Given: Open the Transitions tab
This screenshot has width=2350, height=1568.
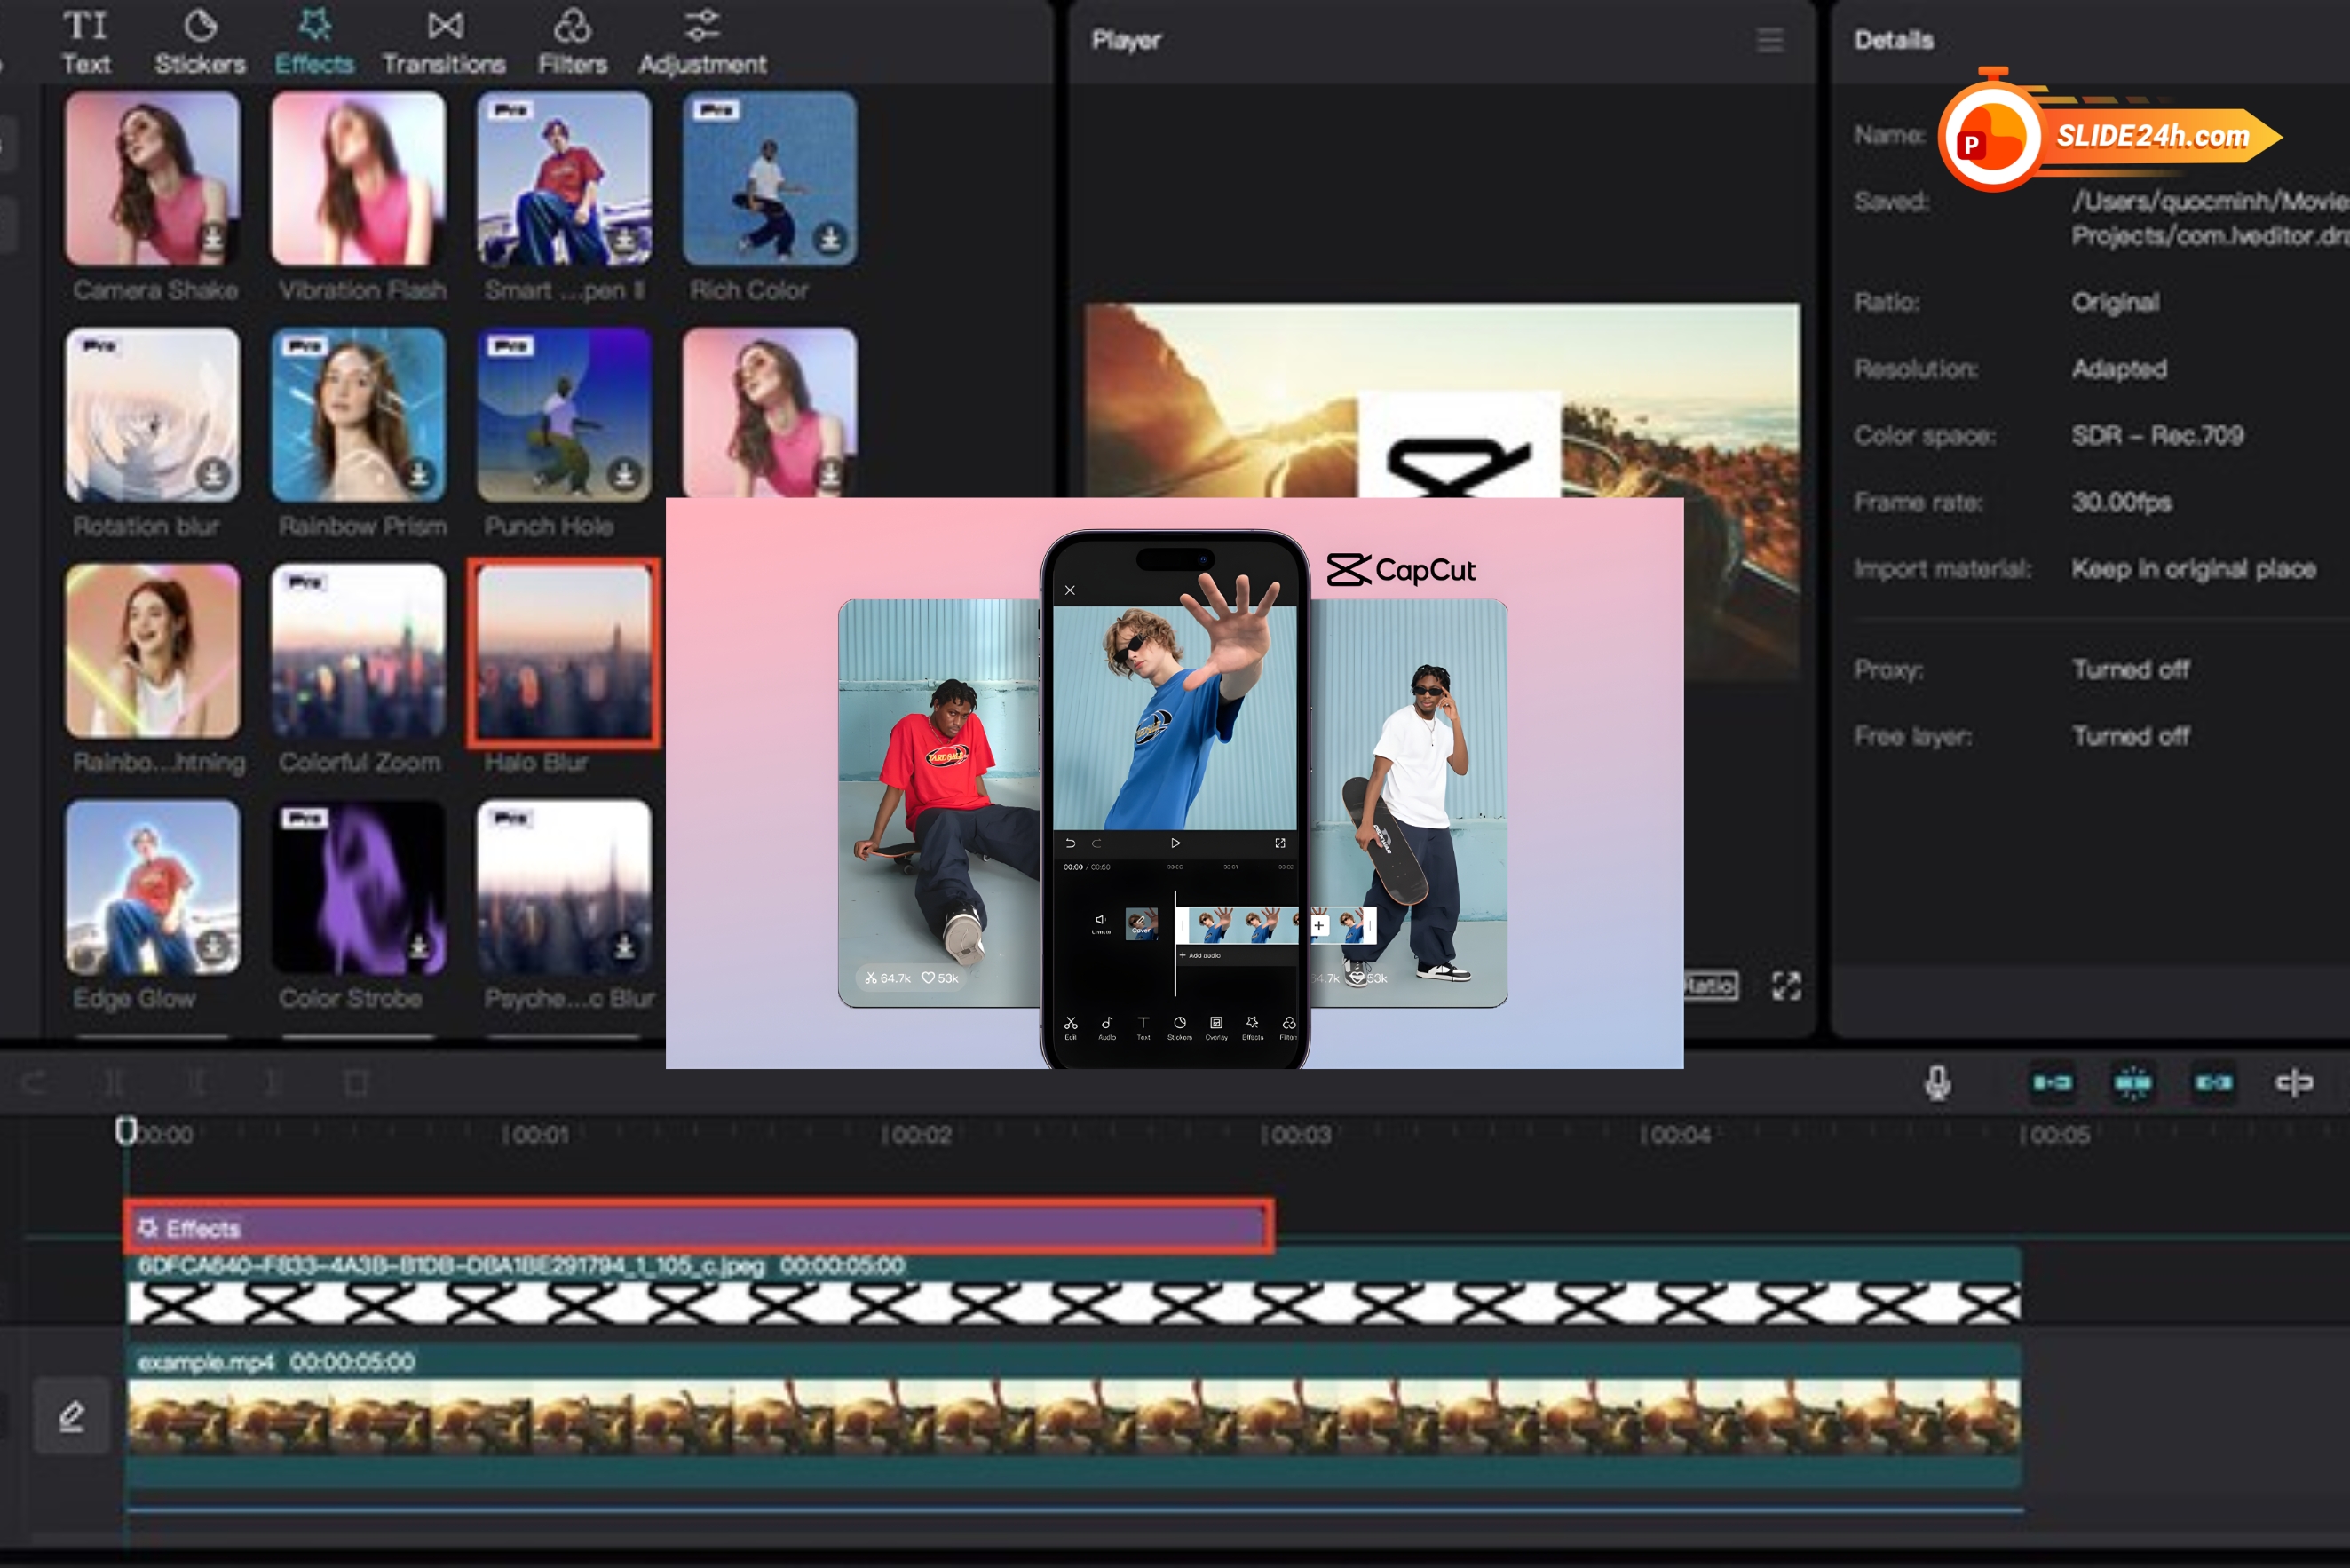Looking at the screenshot, I should 444,42.
